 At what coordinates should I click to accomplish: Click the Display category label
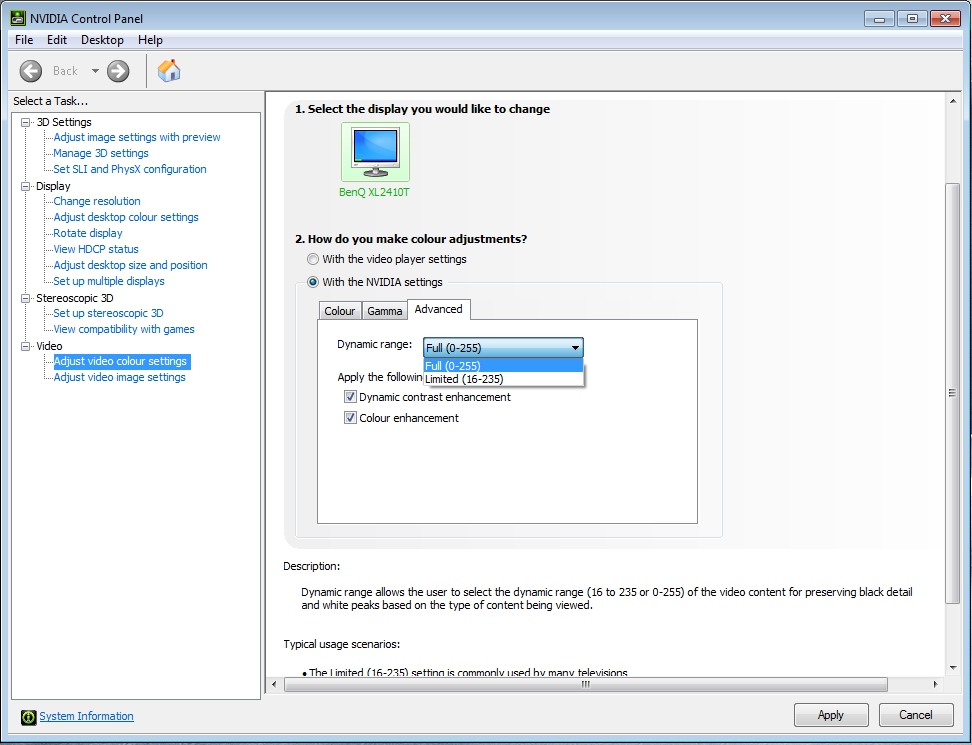point(53,186)
